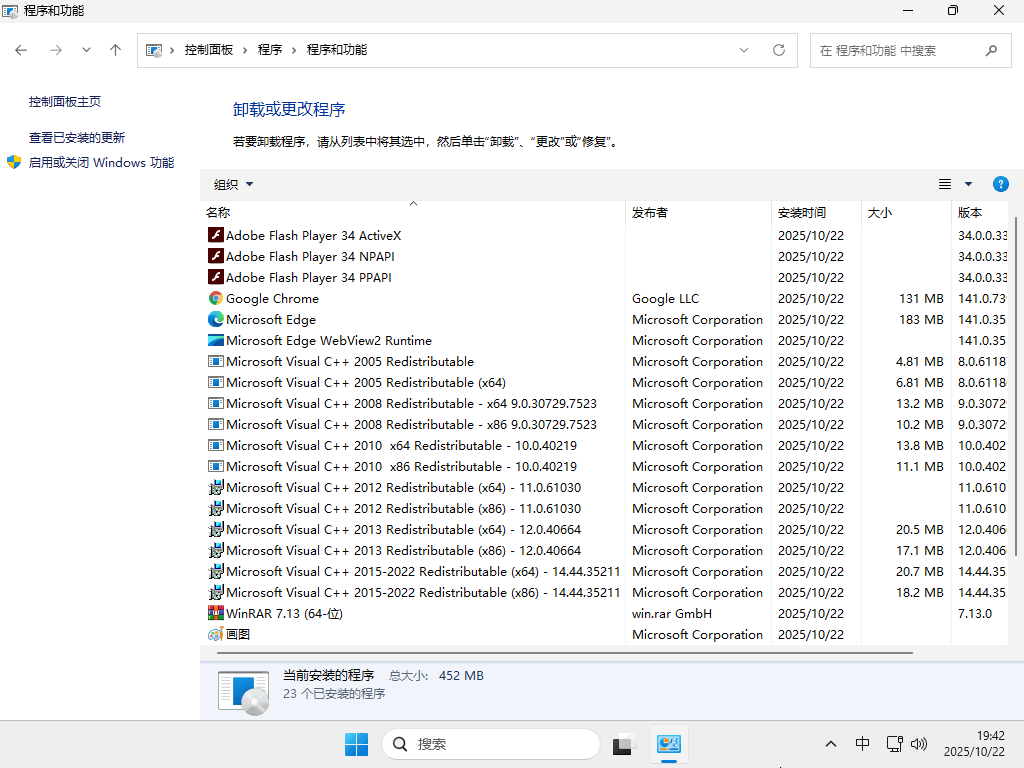
Task: Select the Google Chrome icon in the list
Action: (215, 298)
